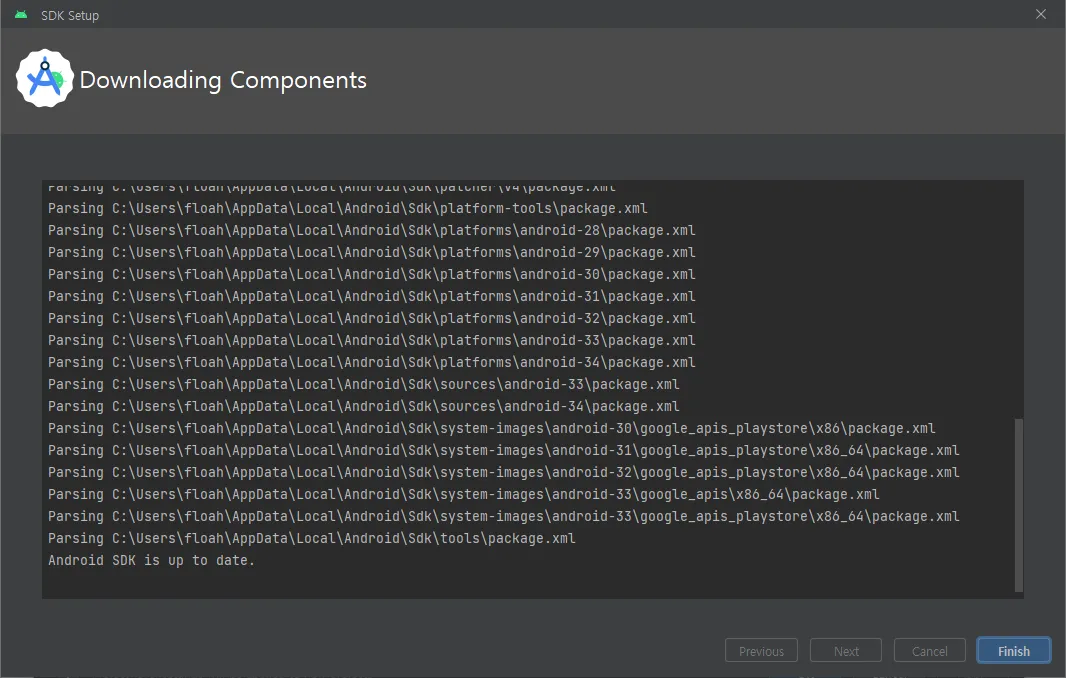Click the SDK Setup window title text
This screenshot has width=1066, height=678.
[x=70, y=15]
